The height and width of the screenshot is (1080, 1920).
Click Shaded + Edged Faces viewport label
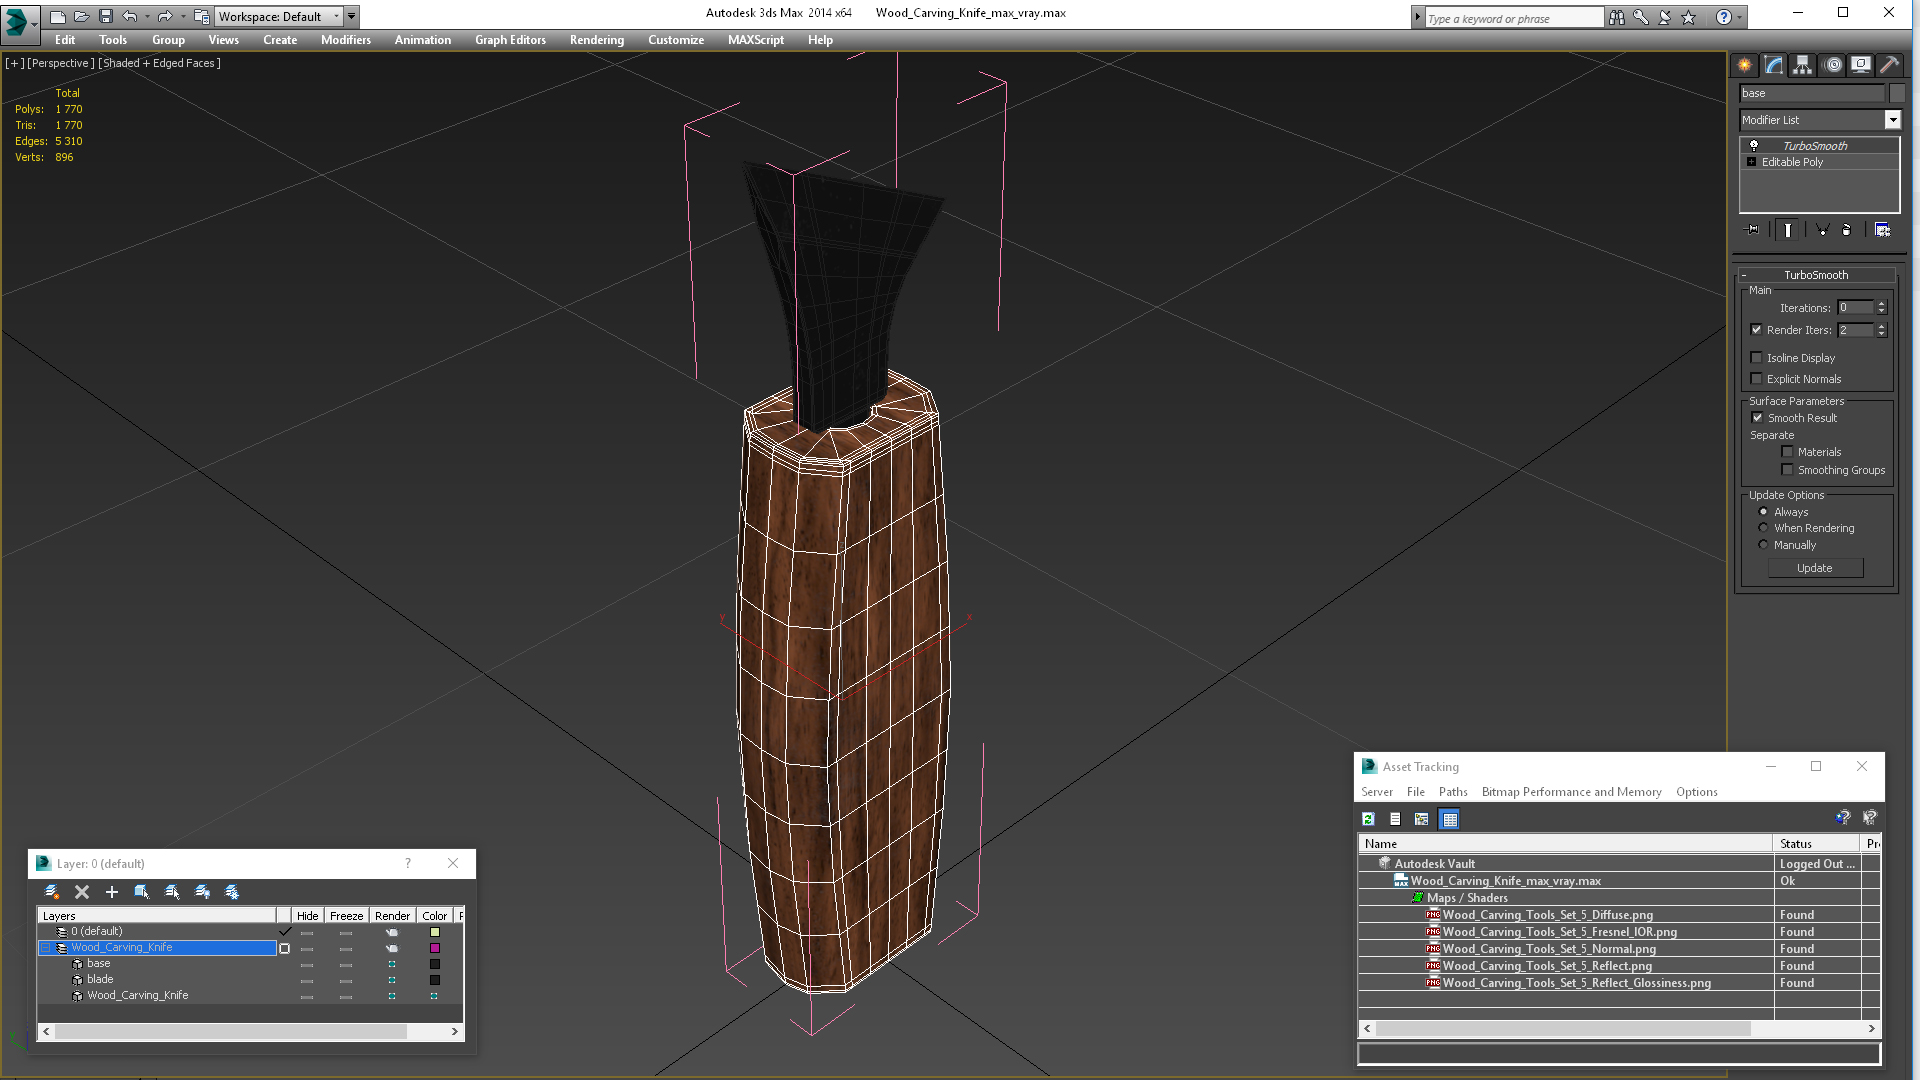click(x=159, y=63)
